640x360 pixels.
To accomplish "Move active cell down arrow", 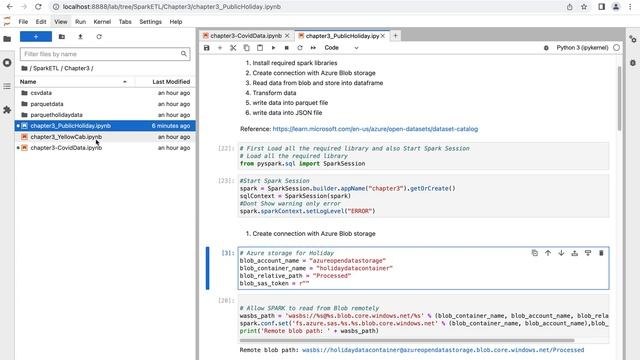I will coord(561,253).
